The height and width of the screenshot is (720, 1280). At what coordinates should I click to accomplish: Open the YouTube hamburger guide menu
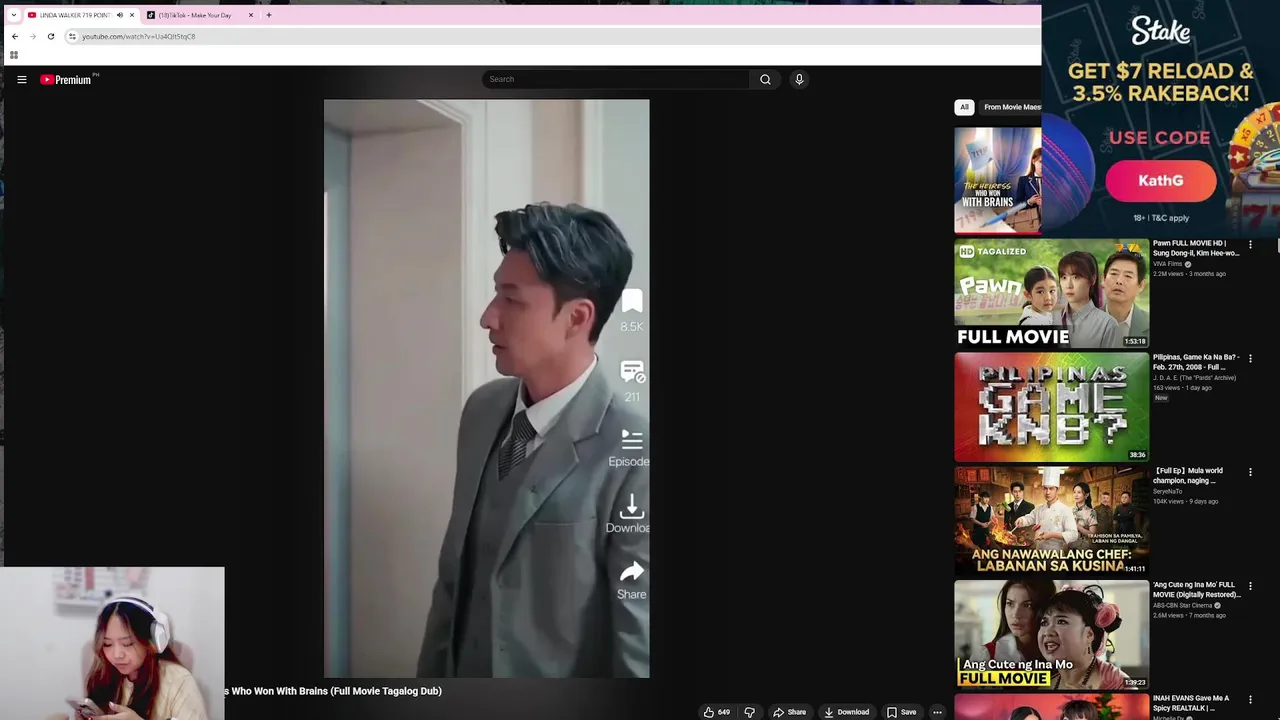click(x=21, y=79)
